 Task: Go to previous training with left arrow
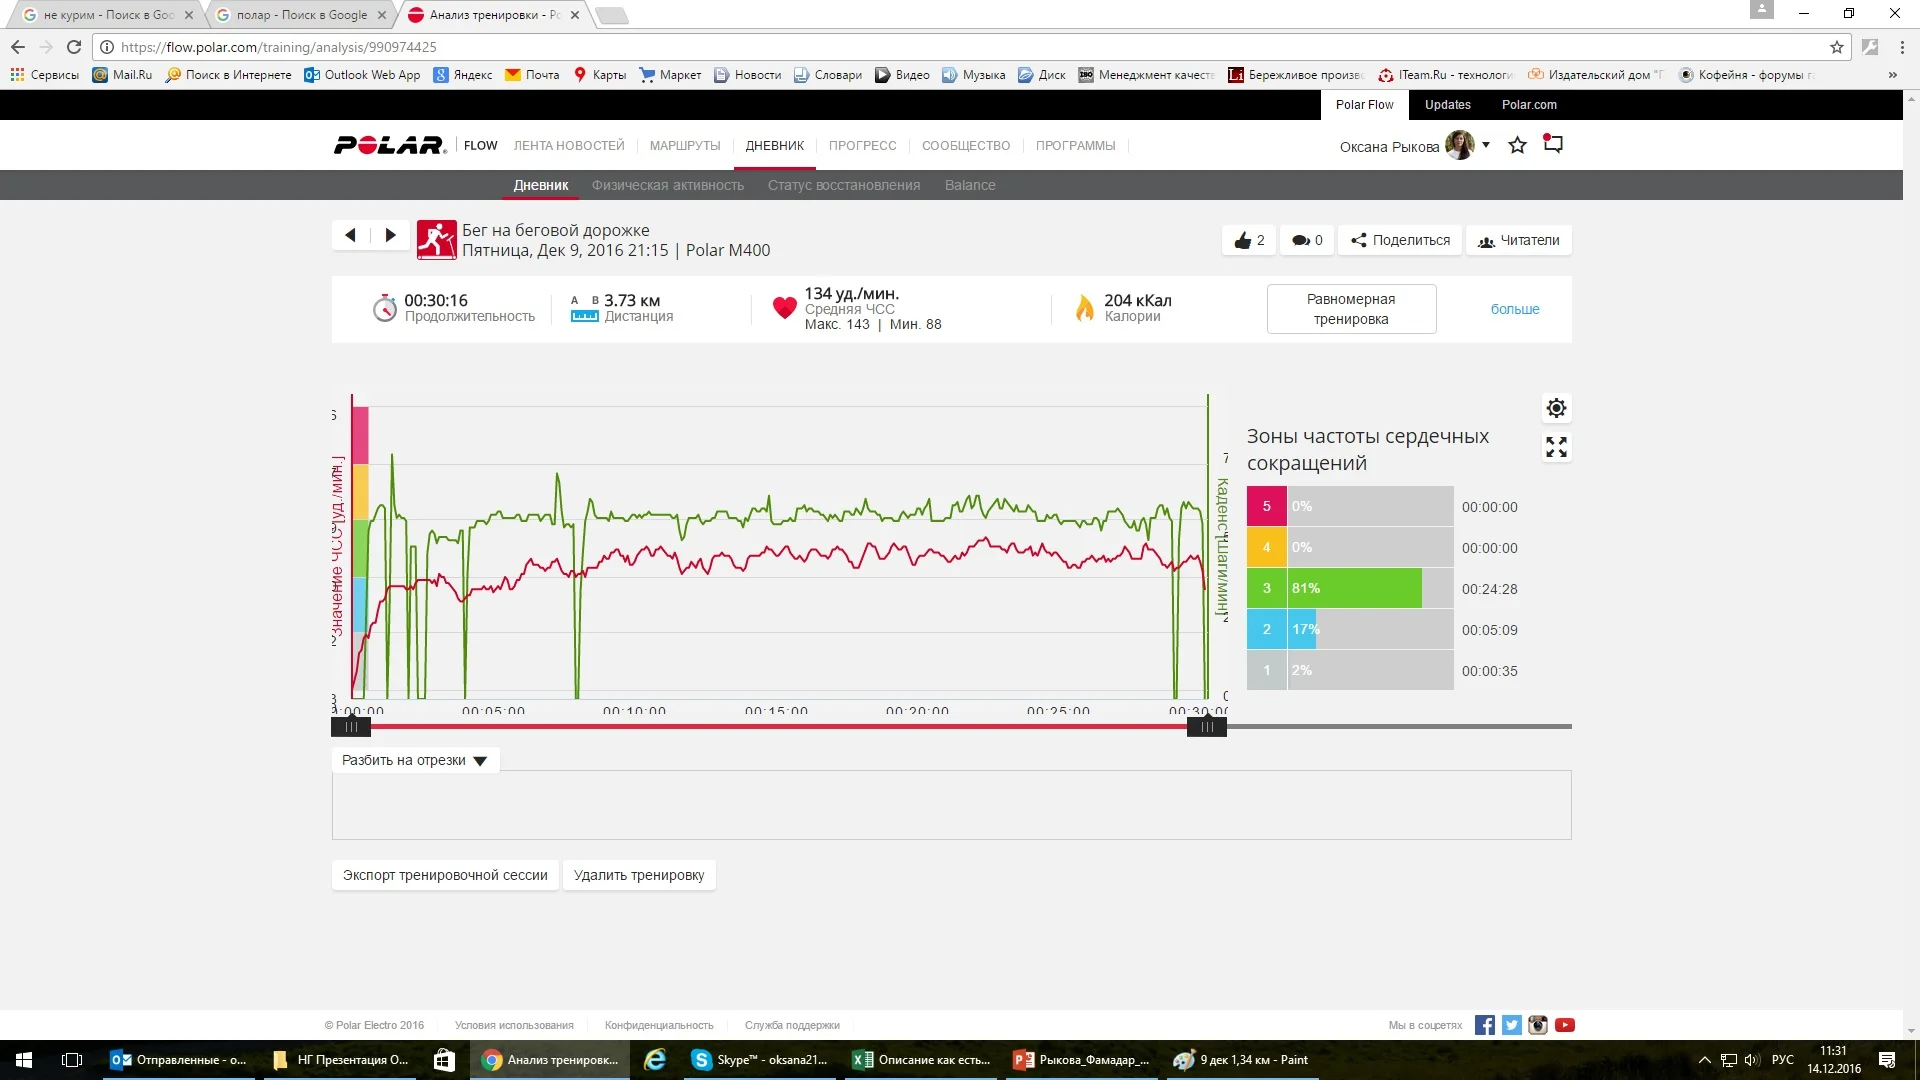(x=350, y=235)
